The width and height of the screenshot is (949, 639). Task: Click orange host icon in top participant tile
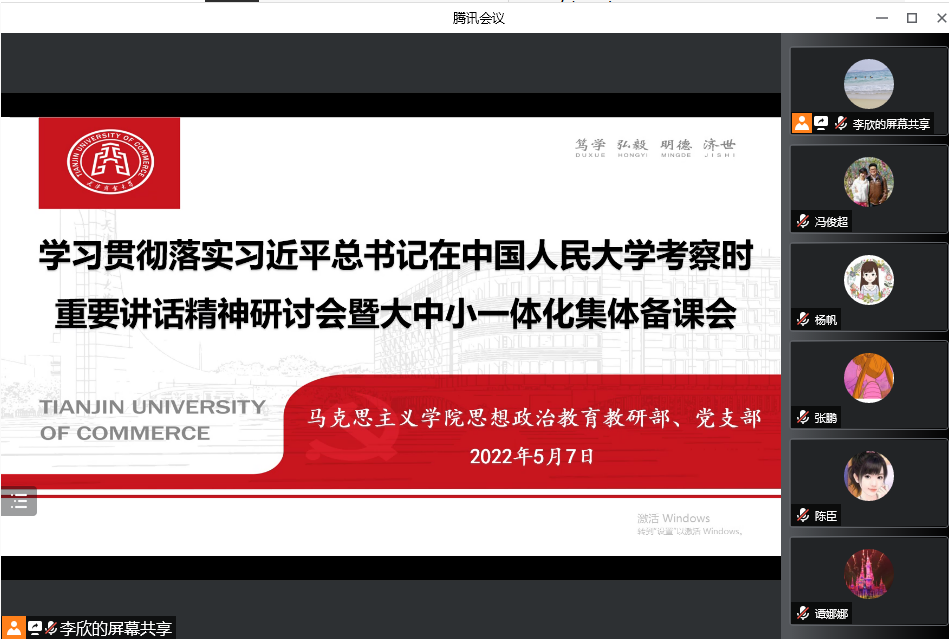(x=802, y=123)
